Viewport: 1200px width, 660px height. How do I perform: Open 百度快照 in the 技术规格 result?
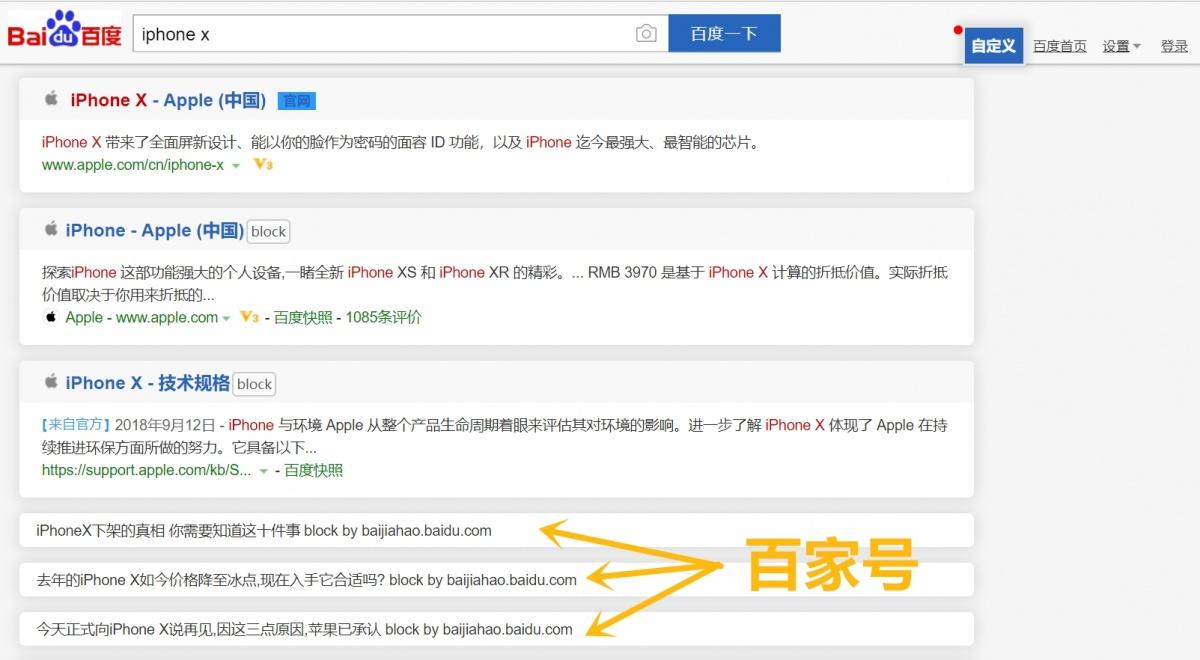pos(314,470)
